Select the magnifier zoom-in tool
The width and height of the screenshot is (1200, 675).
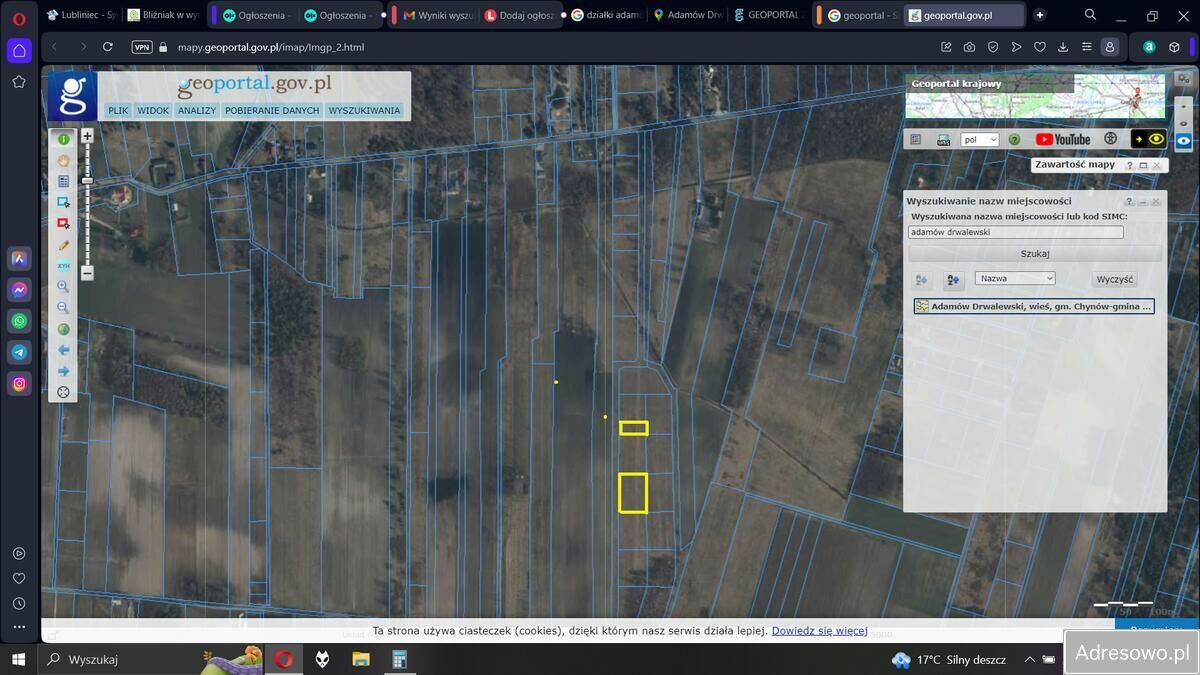63,287
